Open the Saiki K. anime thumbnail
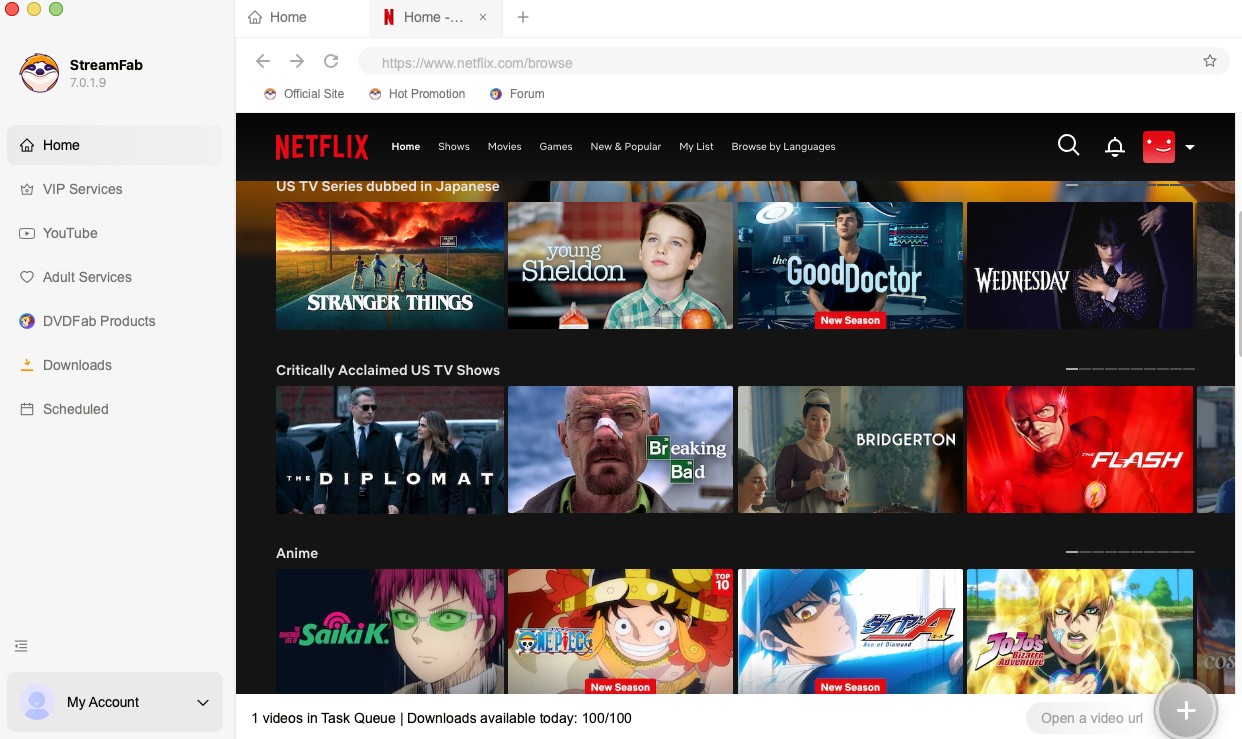Image resolution: width=1242 pixels, height=739 pixels. pyautogui.click(x=390, y=632)
